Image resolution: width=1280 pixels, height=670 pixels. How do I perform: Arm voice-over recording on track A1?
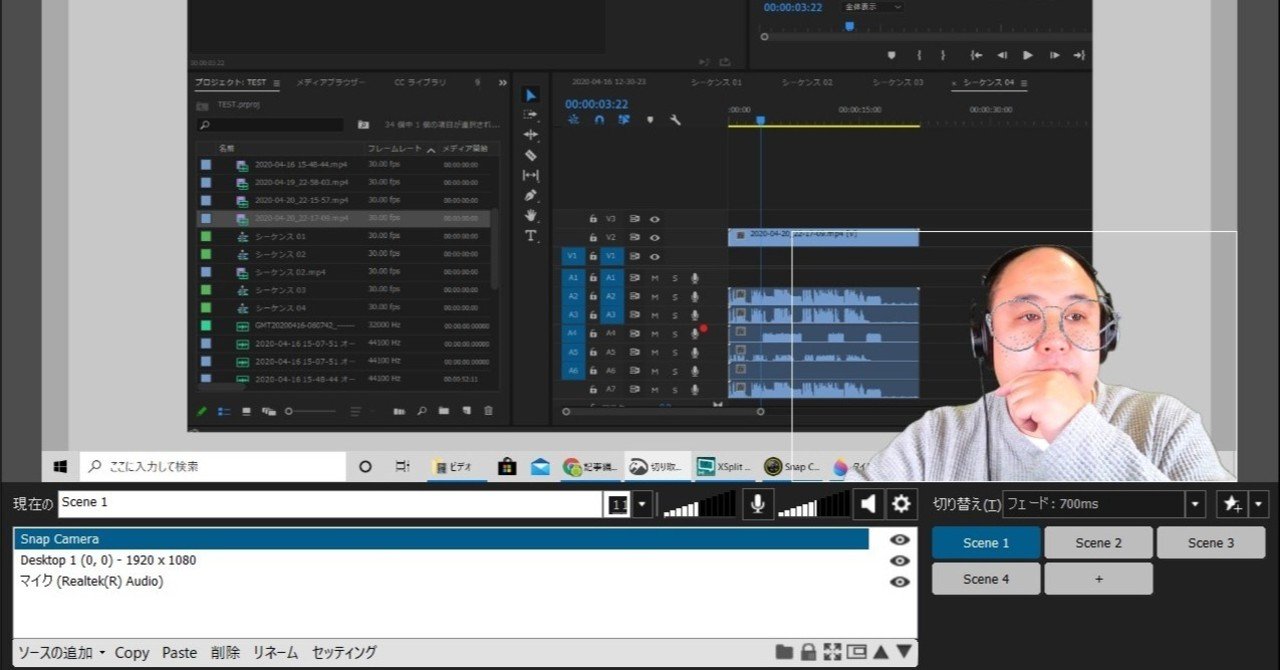point(695,278)
